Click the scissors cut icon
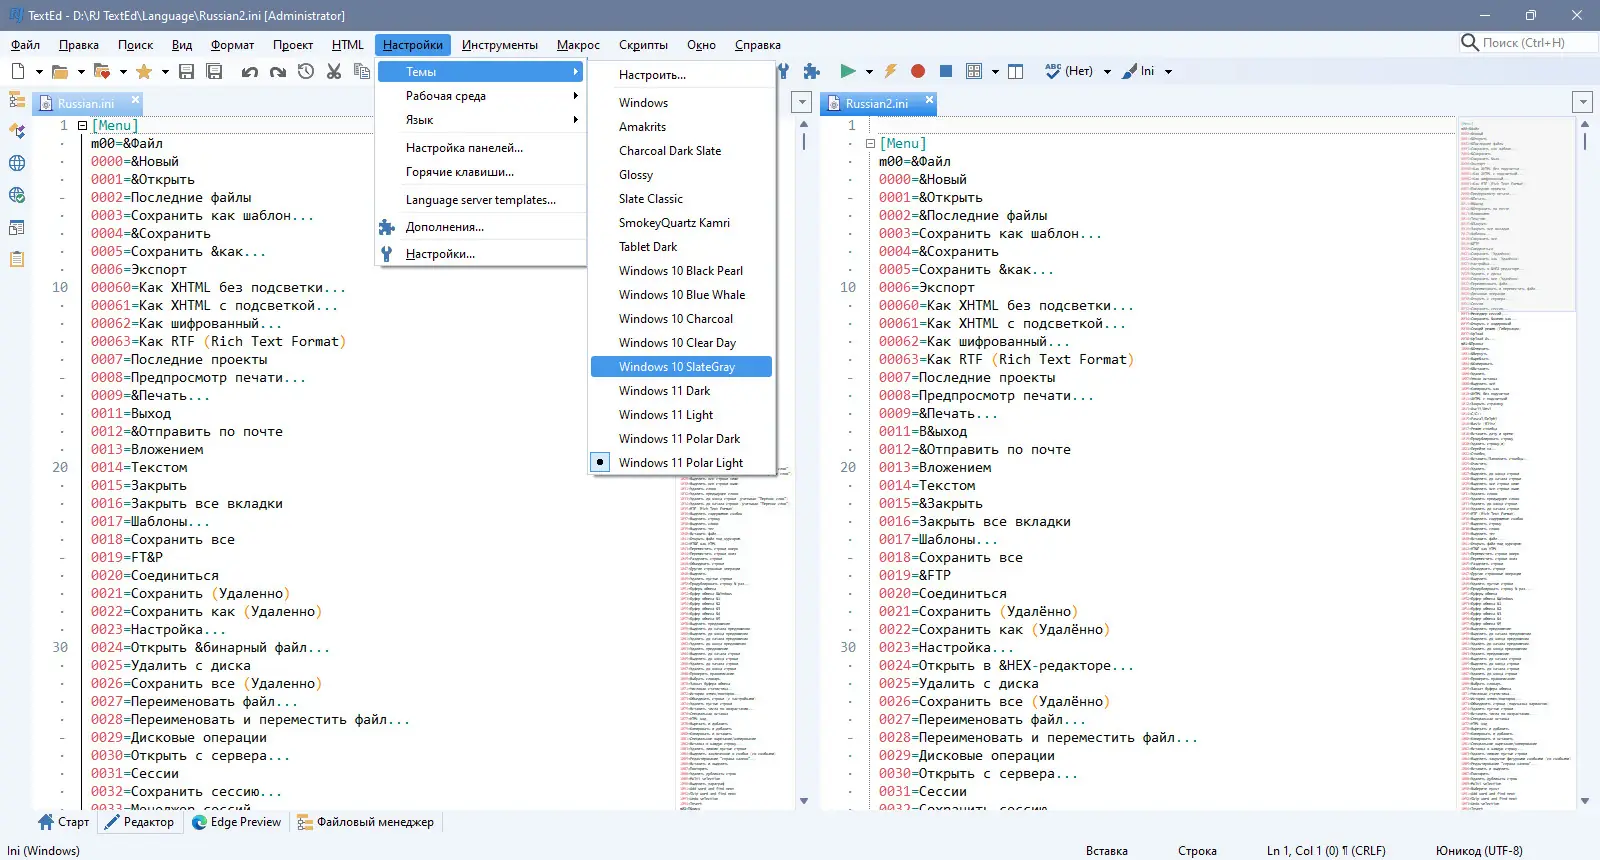Screen dimensions: 1600x860 [x=334, y=71]
